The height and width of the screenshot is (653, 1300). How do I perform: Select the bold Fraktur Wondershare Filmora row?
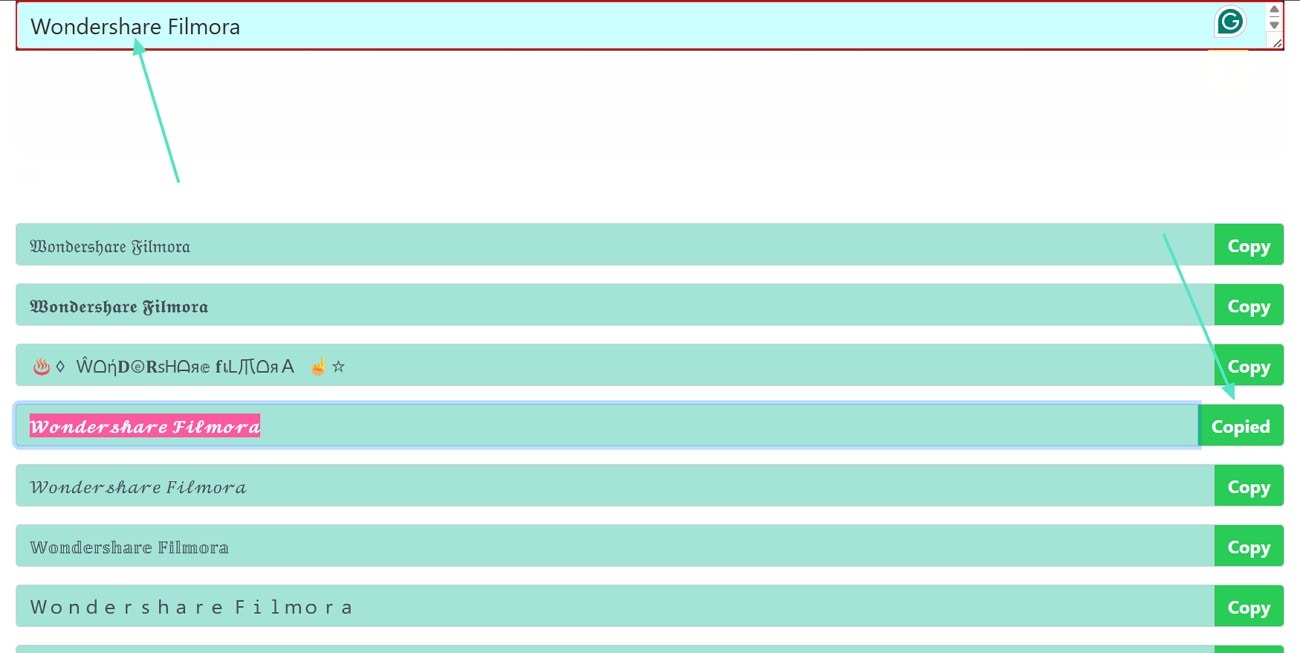615,305
